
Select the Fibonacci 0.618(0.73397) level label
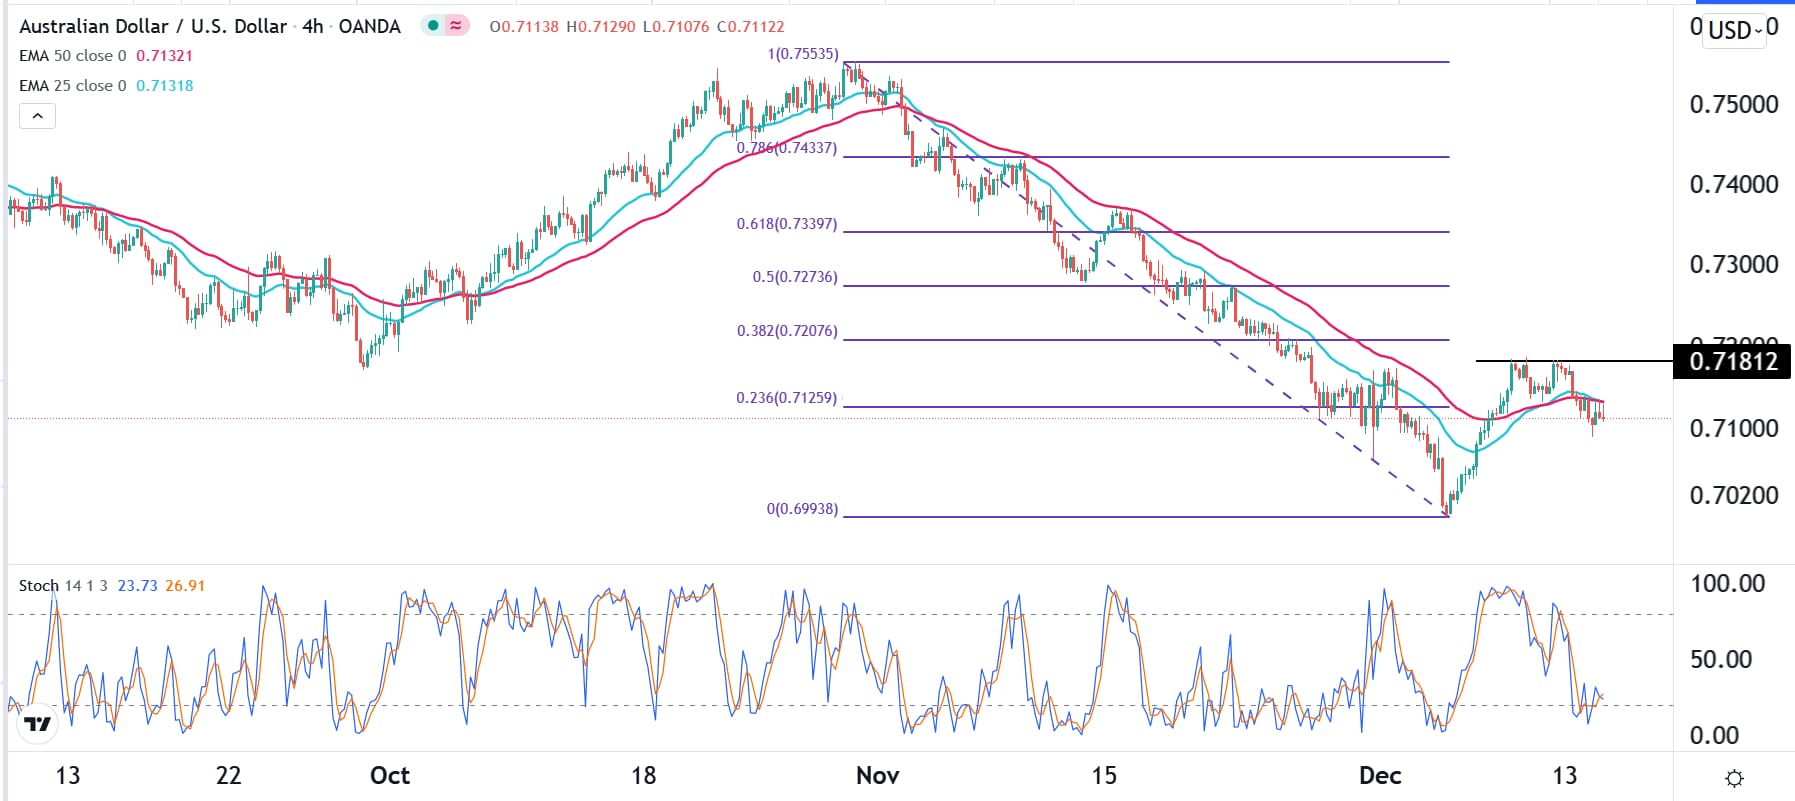pos(787,224)
